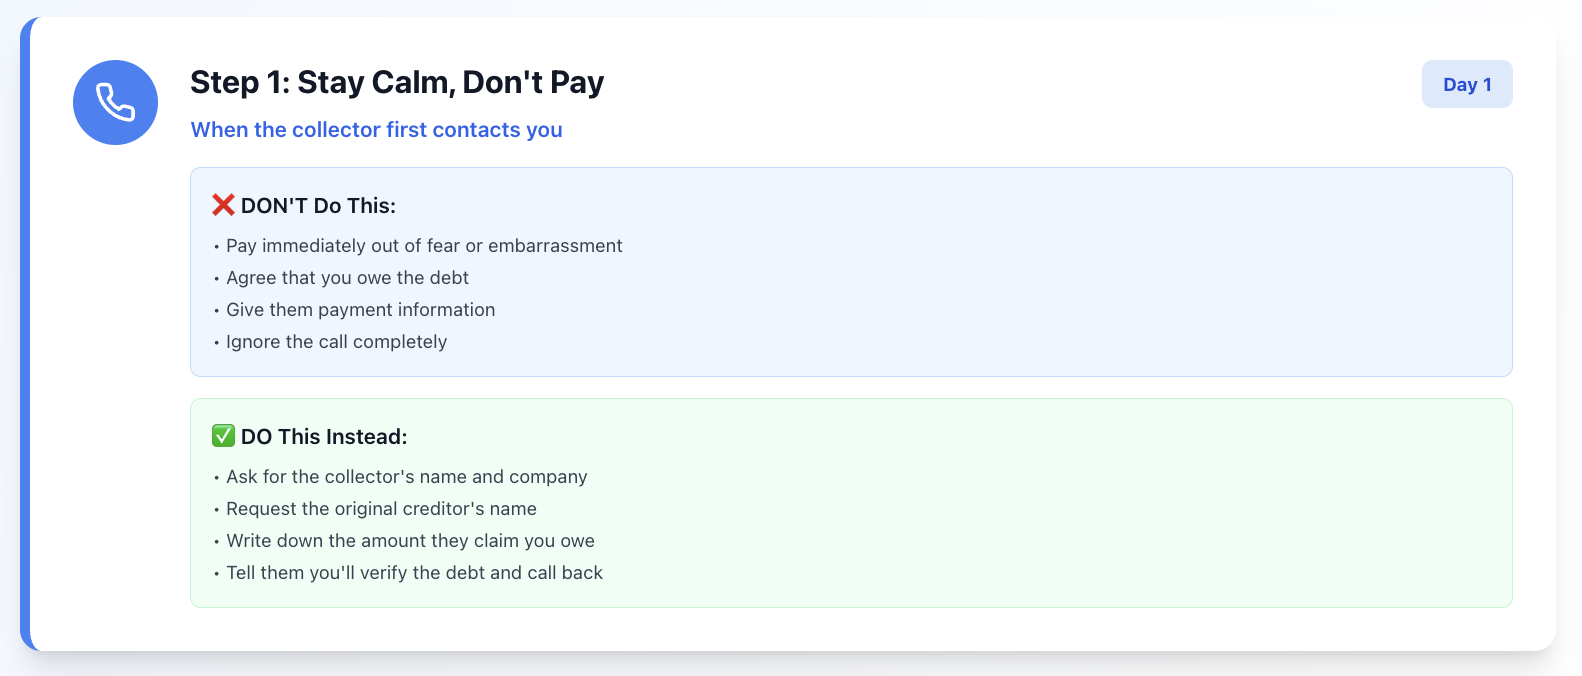Select the 'Step 1: Stay Calm, Don't Pay' heading
This screenshot has height=676, width=1582.
point(397,82)
